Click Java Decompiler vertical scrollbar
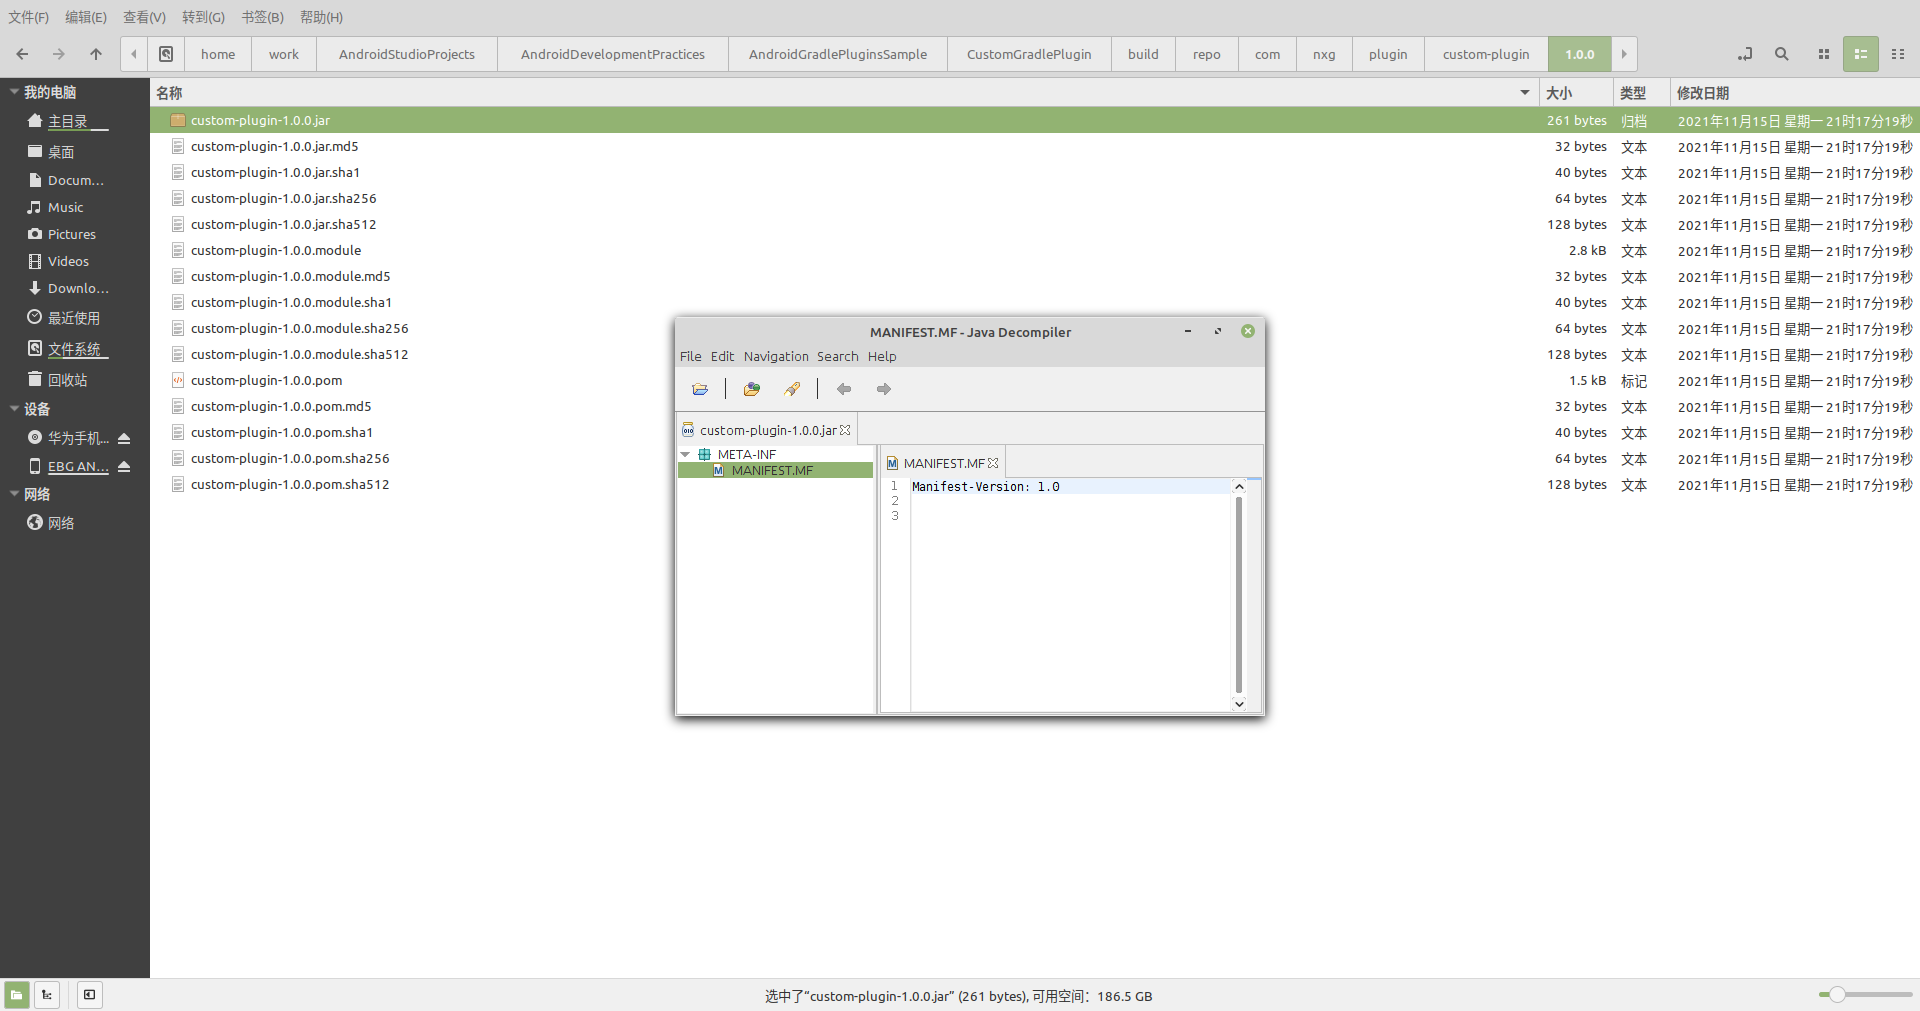1920x1011 pixels. [1239, 594]
